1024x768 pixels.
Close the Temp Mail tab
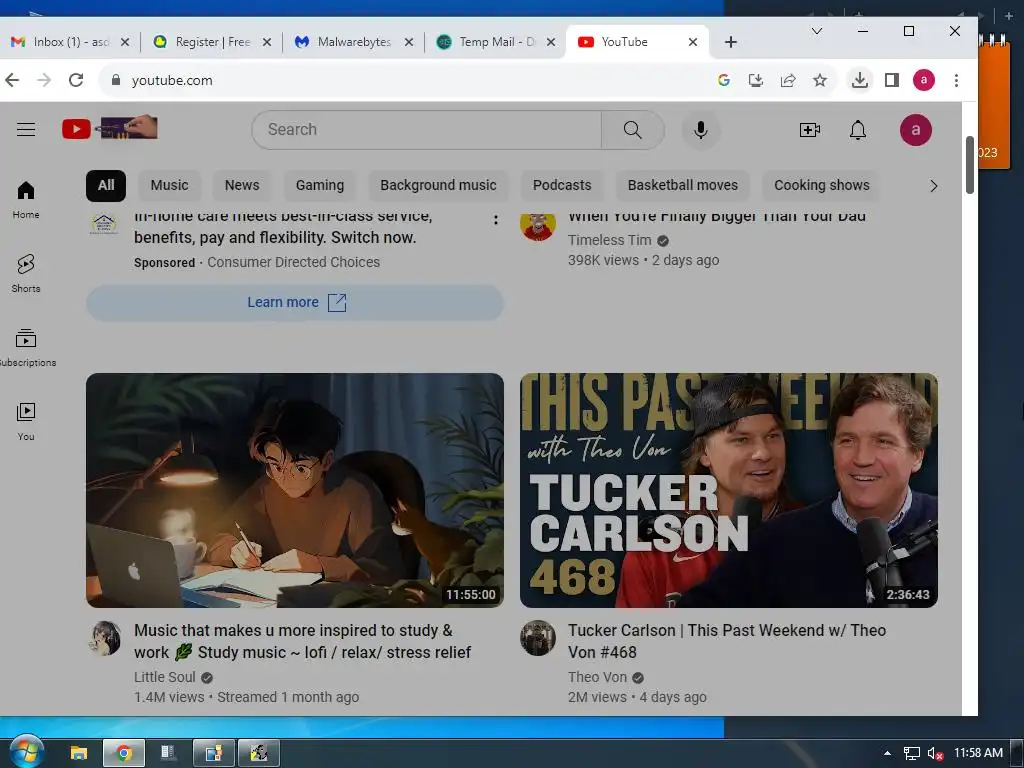(x=551, y=42)
